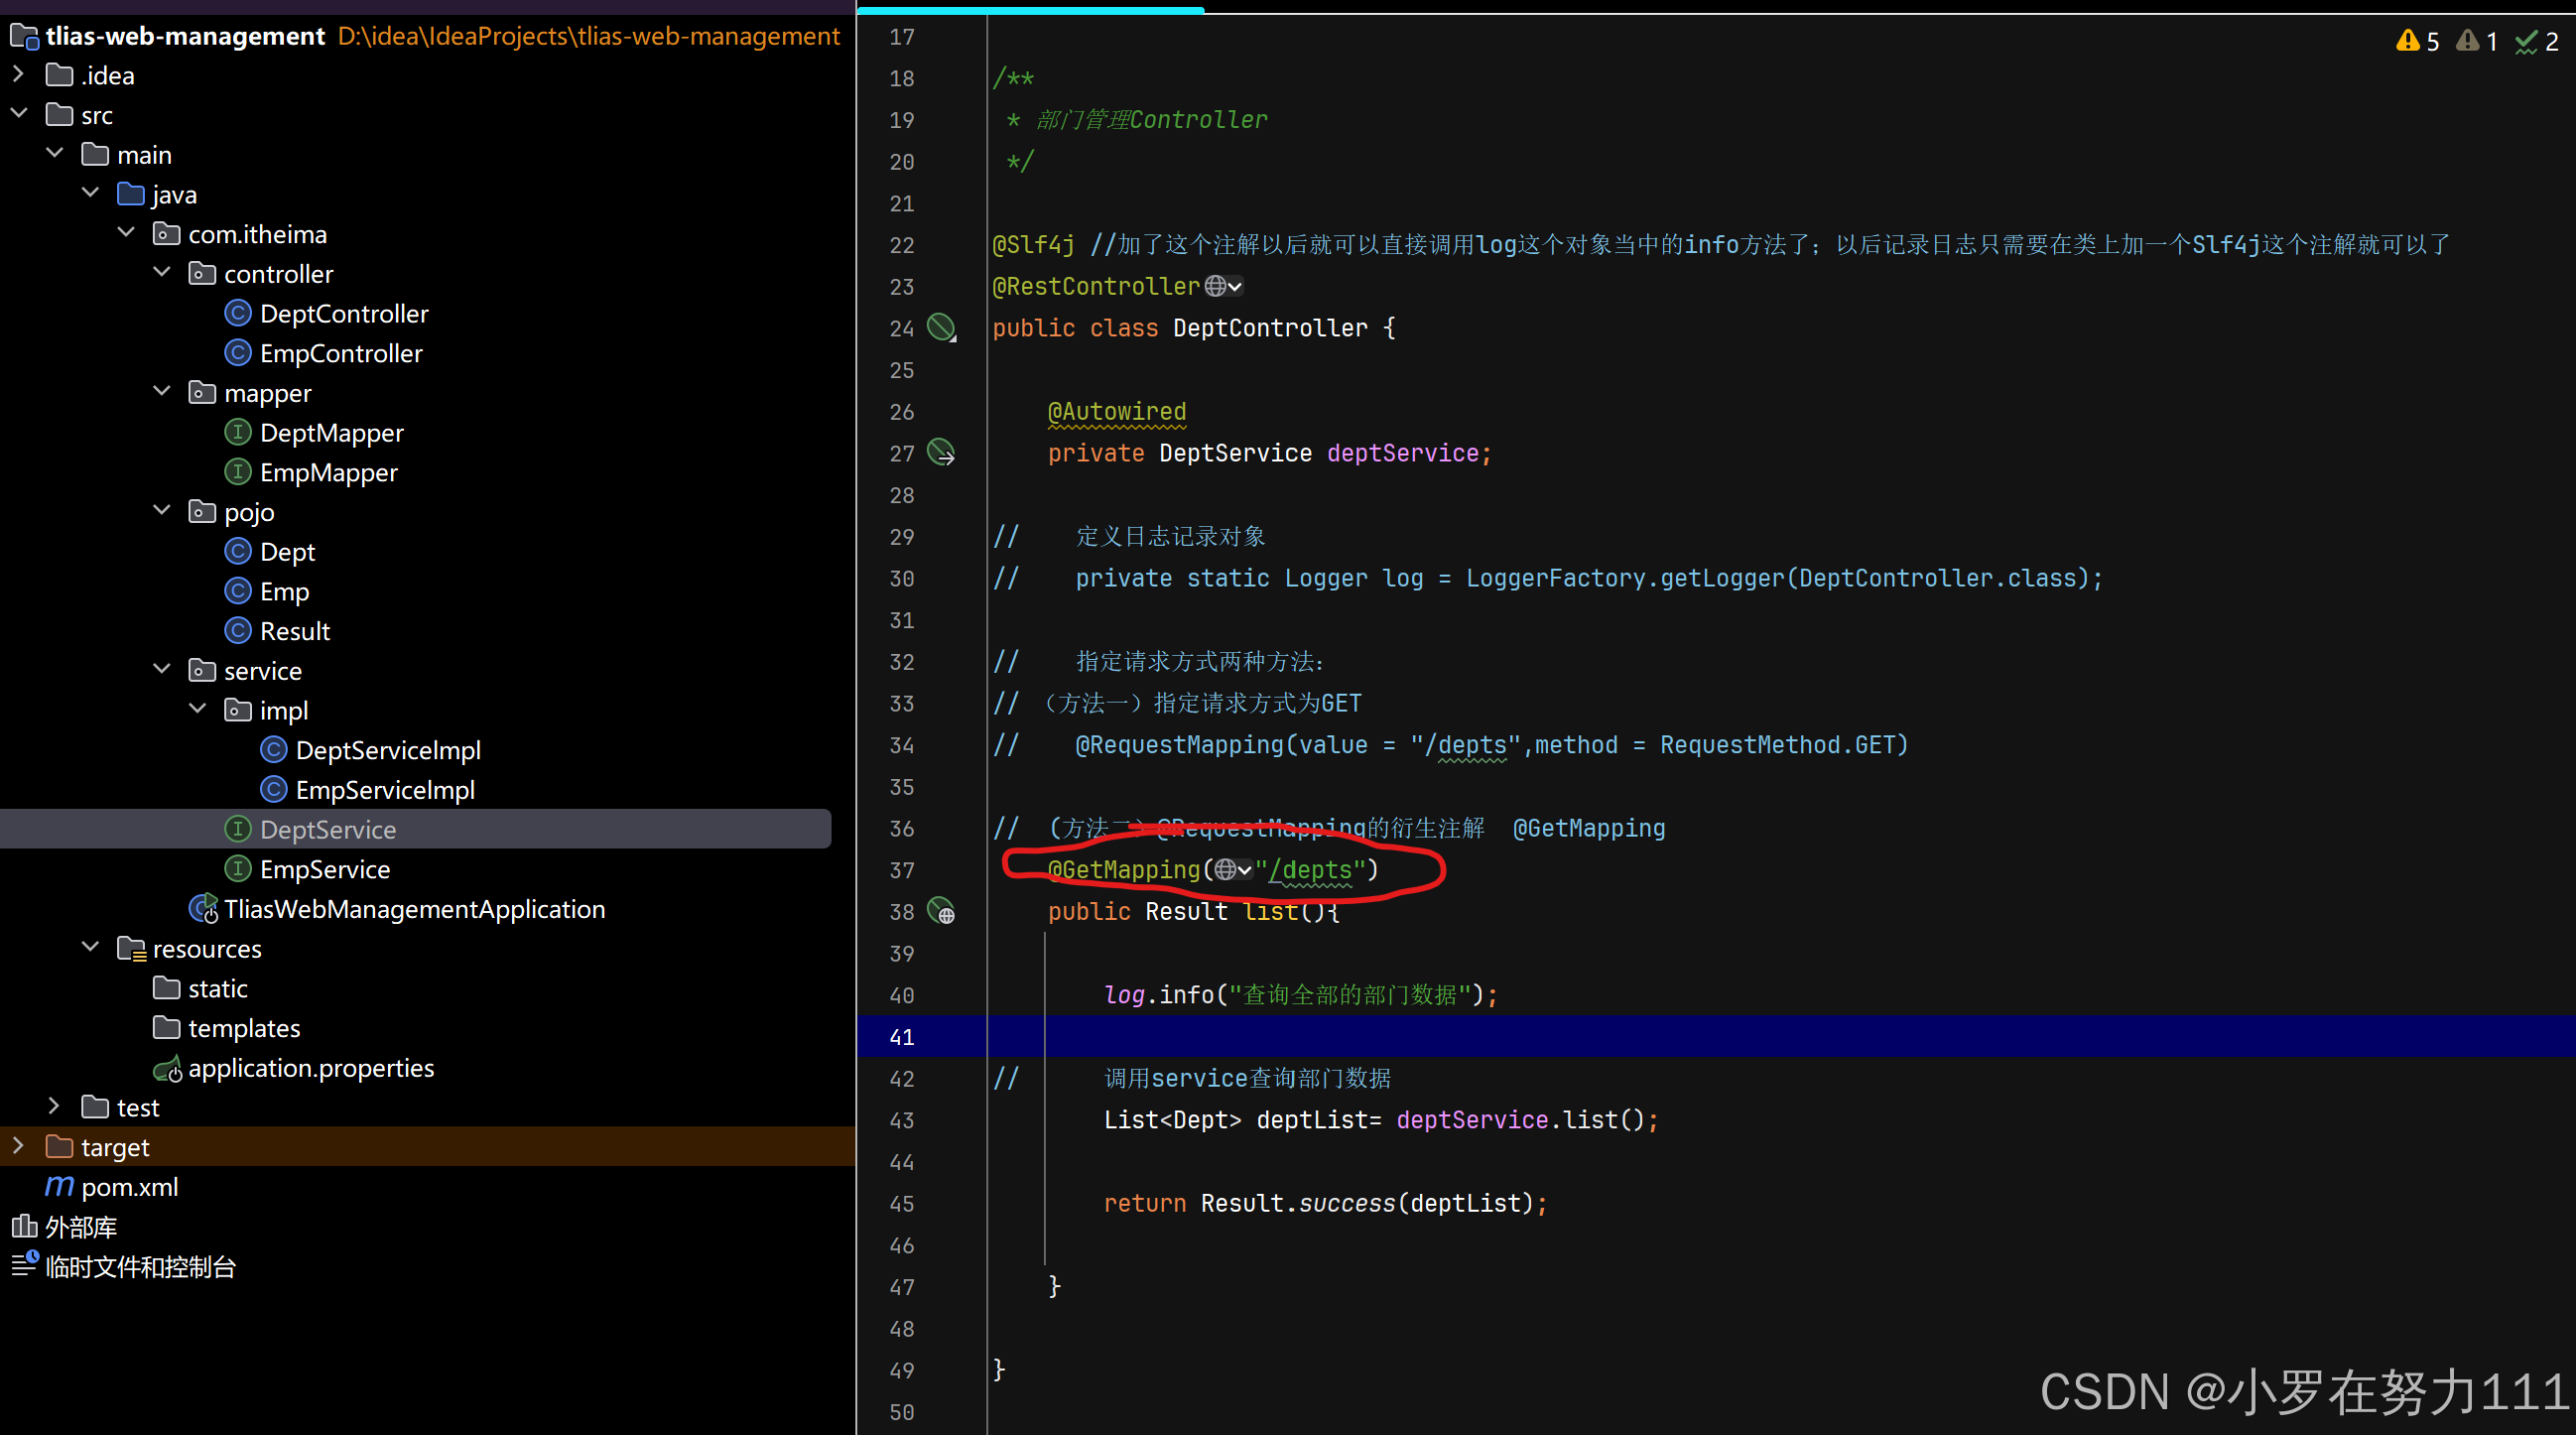The width and height of the screenshot is (2576, 1435).
Task: Click the yellow warnings indicator showing 5
Action: [2418, 41]
